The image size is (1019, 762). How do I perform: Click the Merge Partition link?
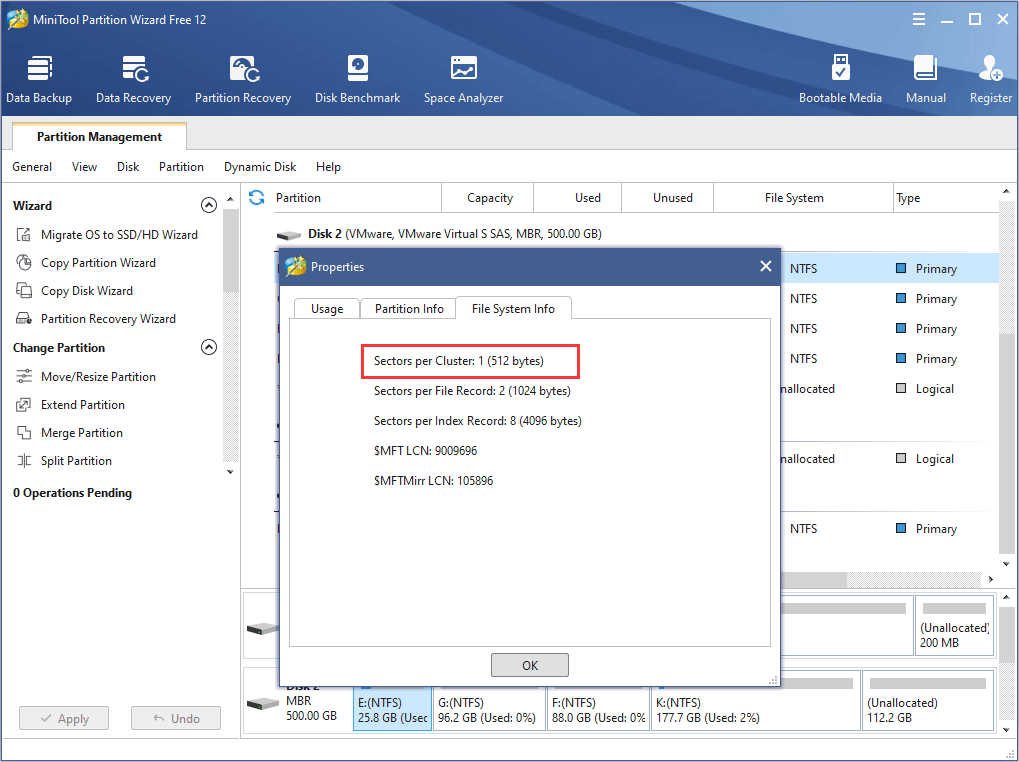tap(81, 433)
